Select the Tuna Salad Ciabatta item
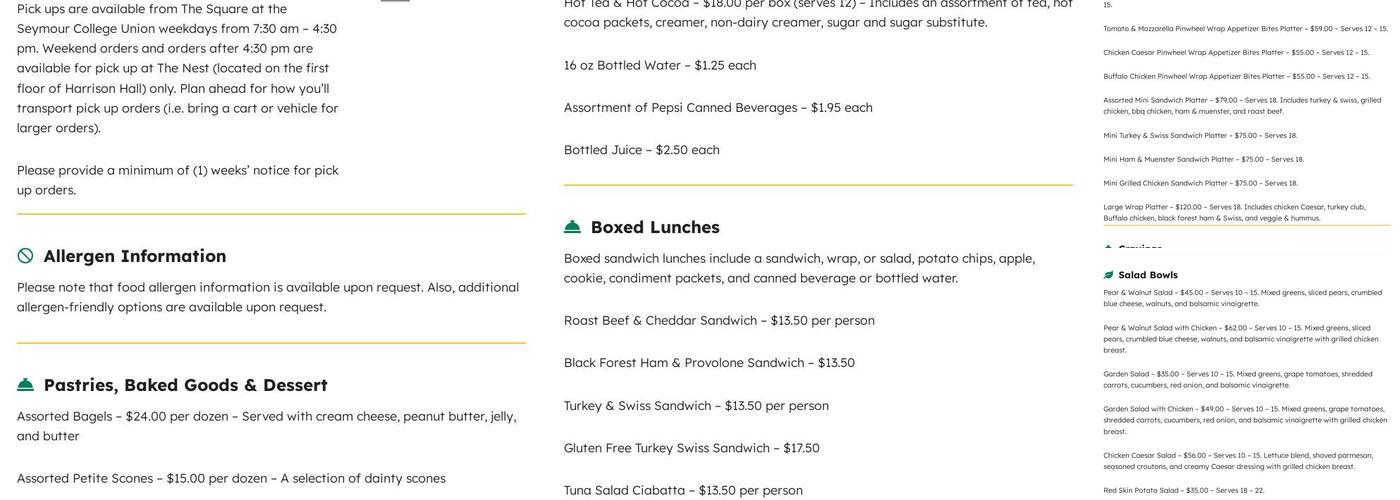Viewport: 1400px width, 500px height. pyautogui.click(x=683, y=490)
